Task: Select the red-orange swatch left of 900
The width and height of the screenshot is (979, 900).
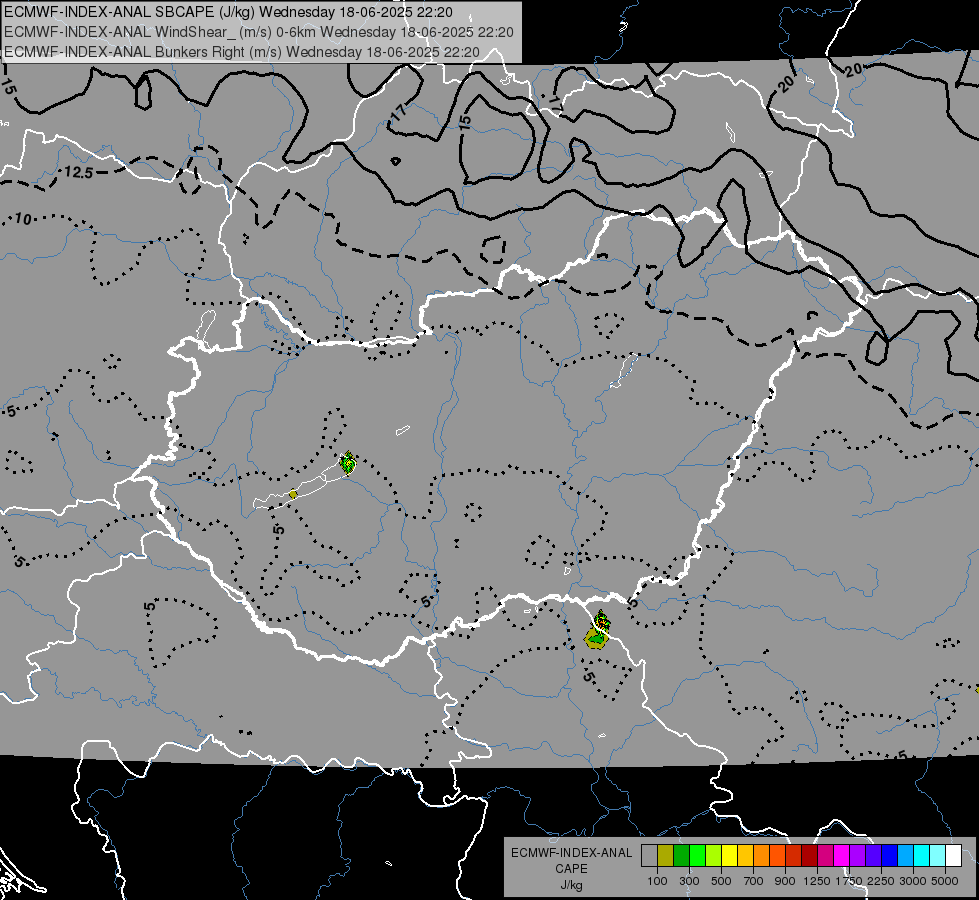Action: (777, 856)
